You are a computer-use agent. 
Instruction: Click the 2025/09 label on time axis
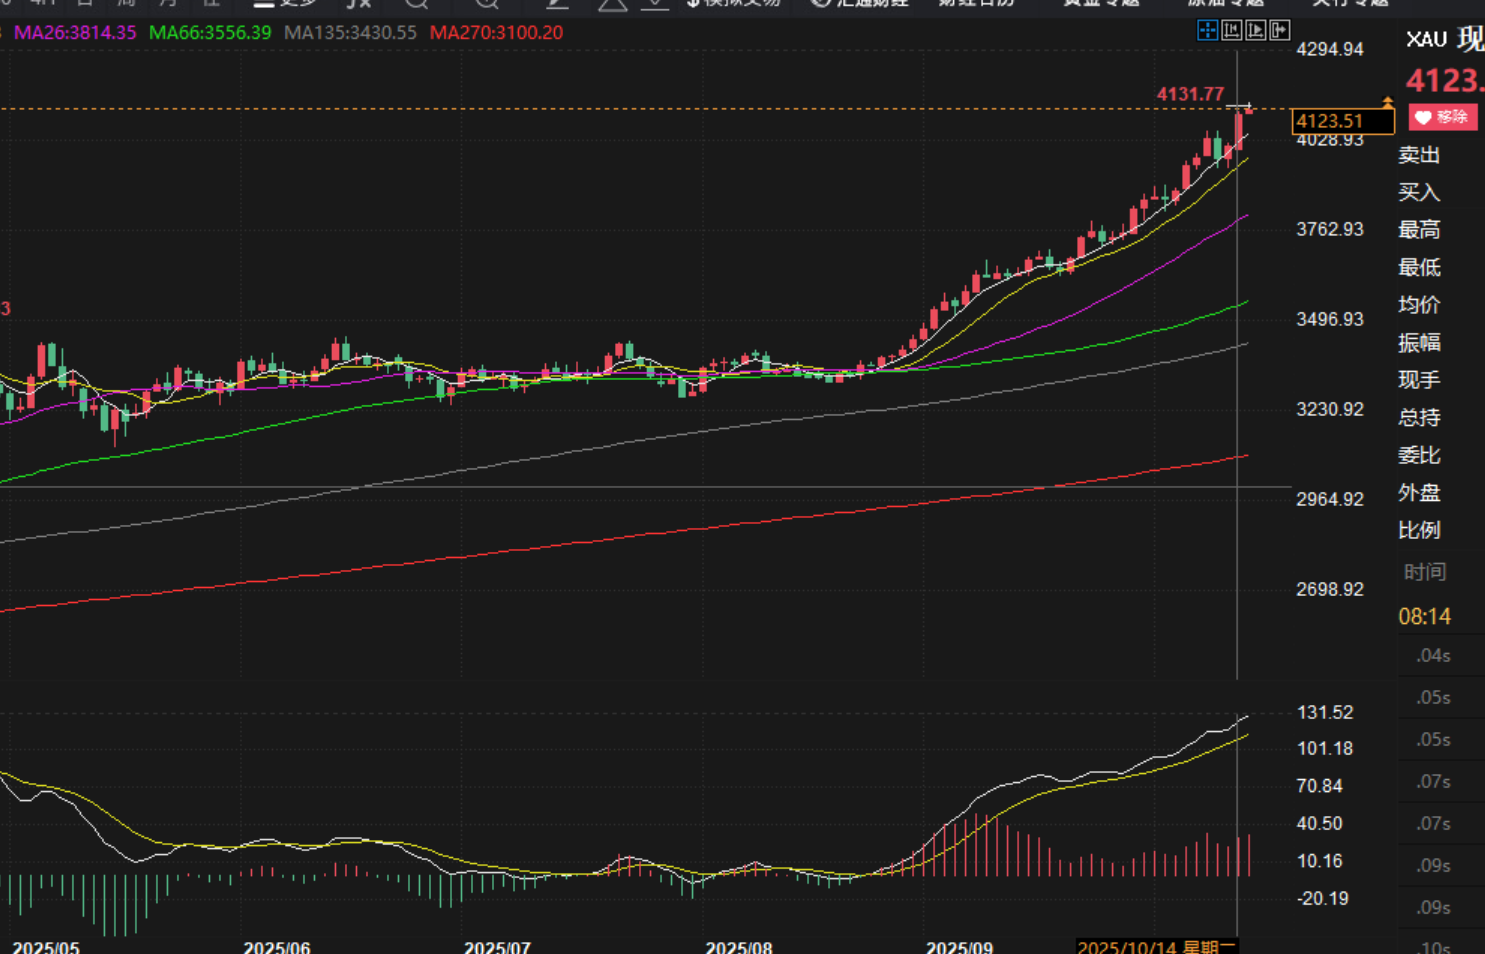[x=959, y=946]
